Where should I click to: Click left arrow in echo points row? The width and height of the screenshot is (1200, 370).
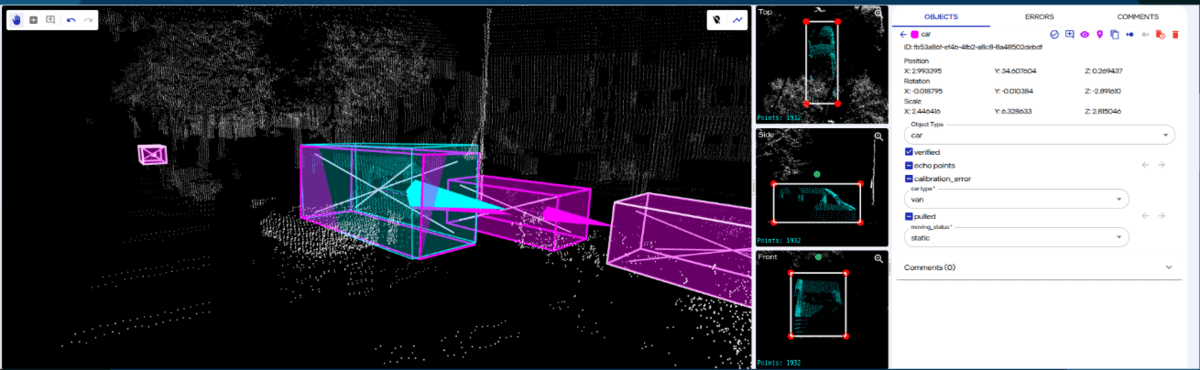[1146, 165]
